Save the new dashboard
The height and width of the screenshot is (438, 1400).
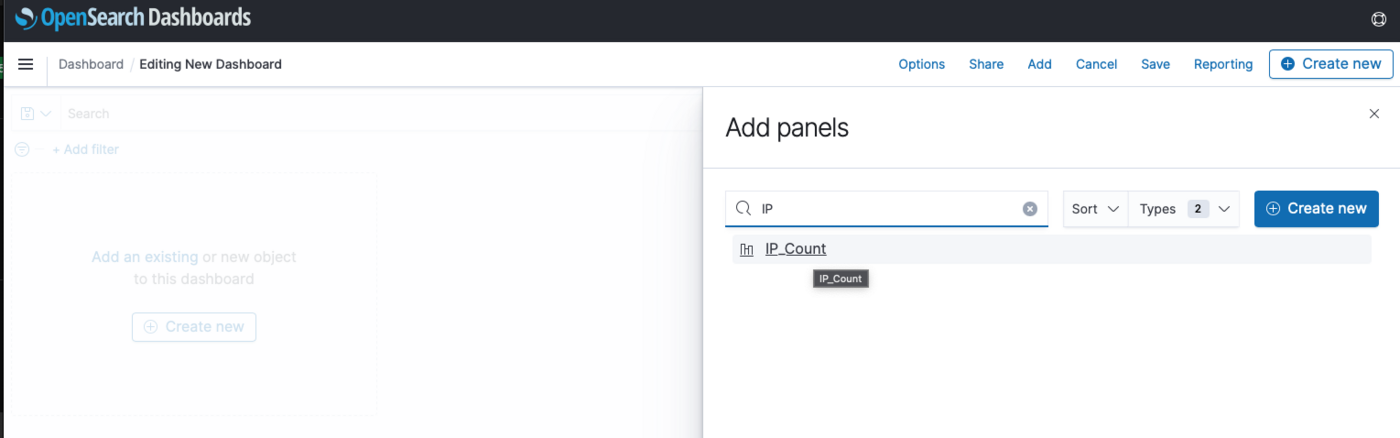coord(1155,64)
